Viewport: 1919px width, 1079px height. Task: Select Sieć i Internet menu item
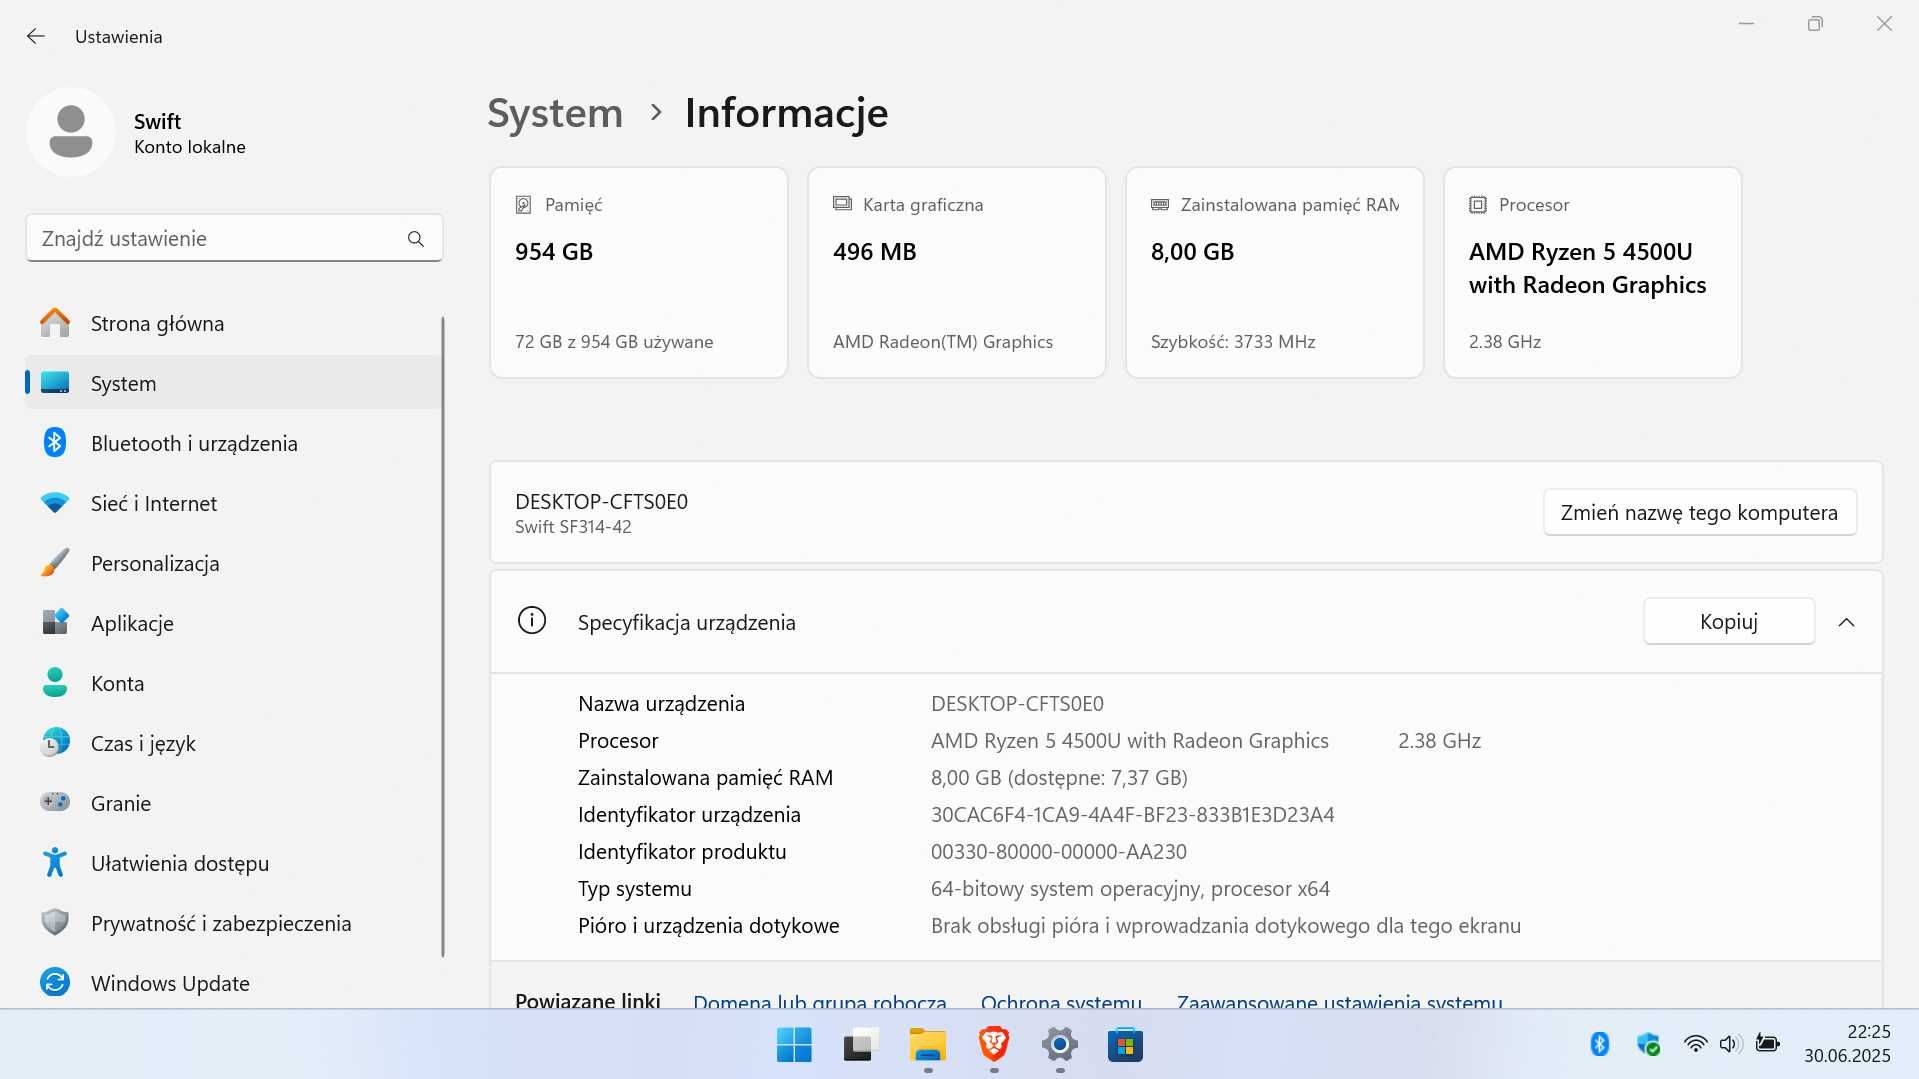[x=233, y=503]
